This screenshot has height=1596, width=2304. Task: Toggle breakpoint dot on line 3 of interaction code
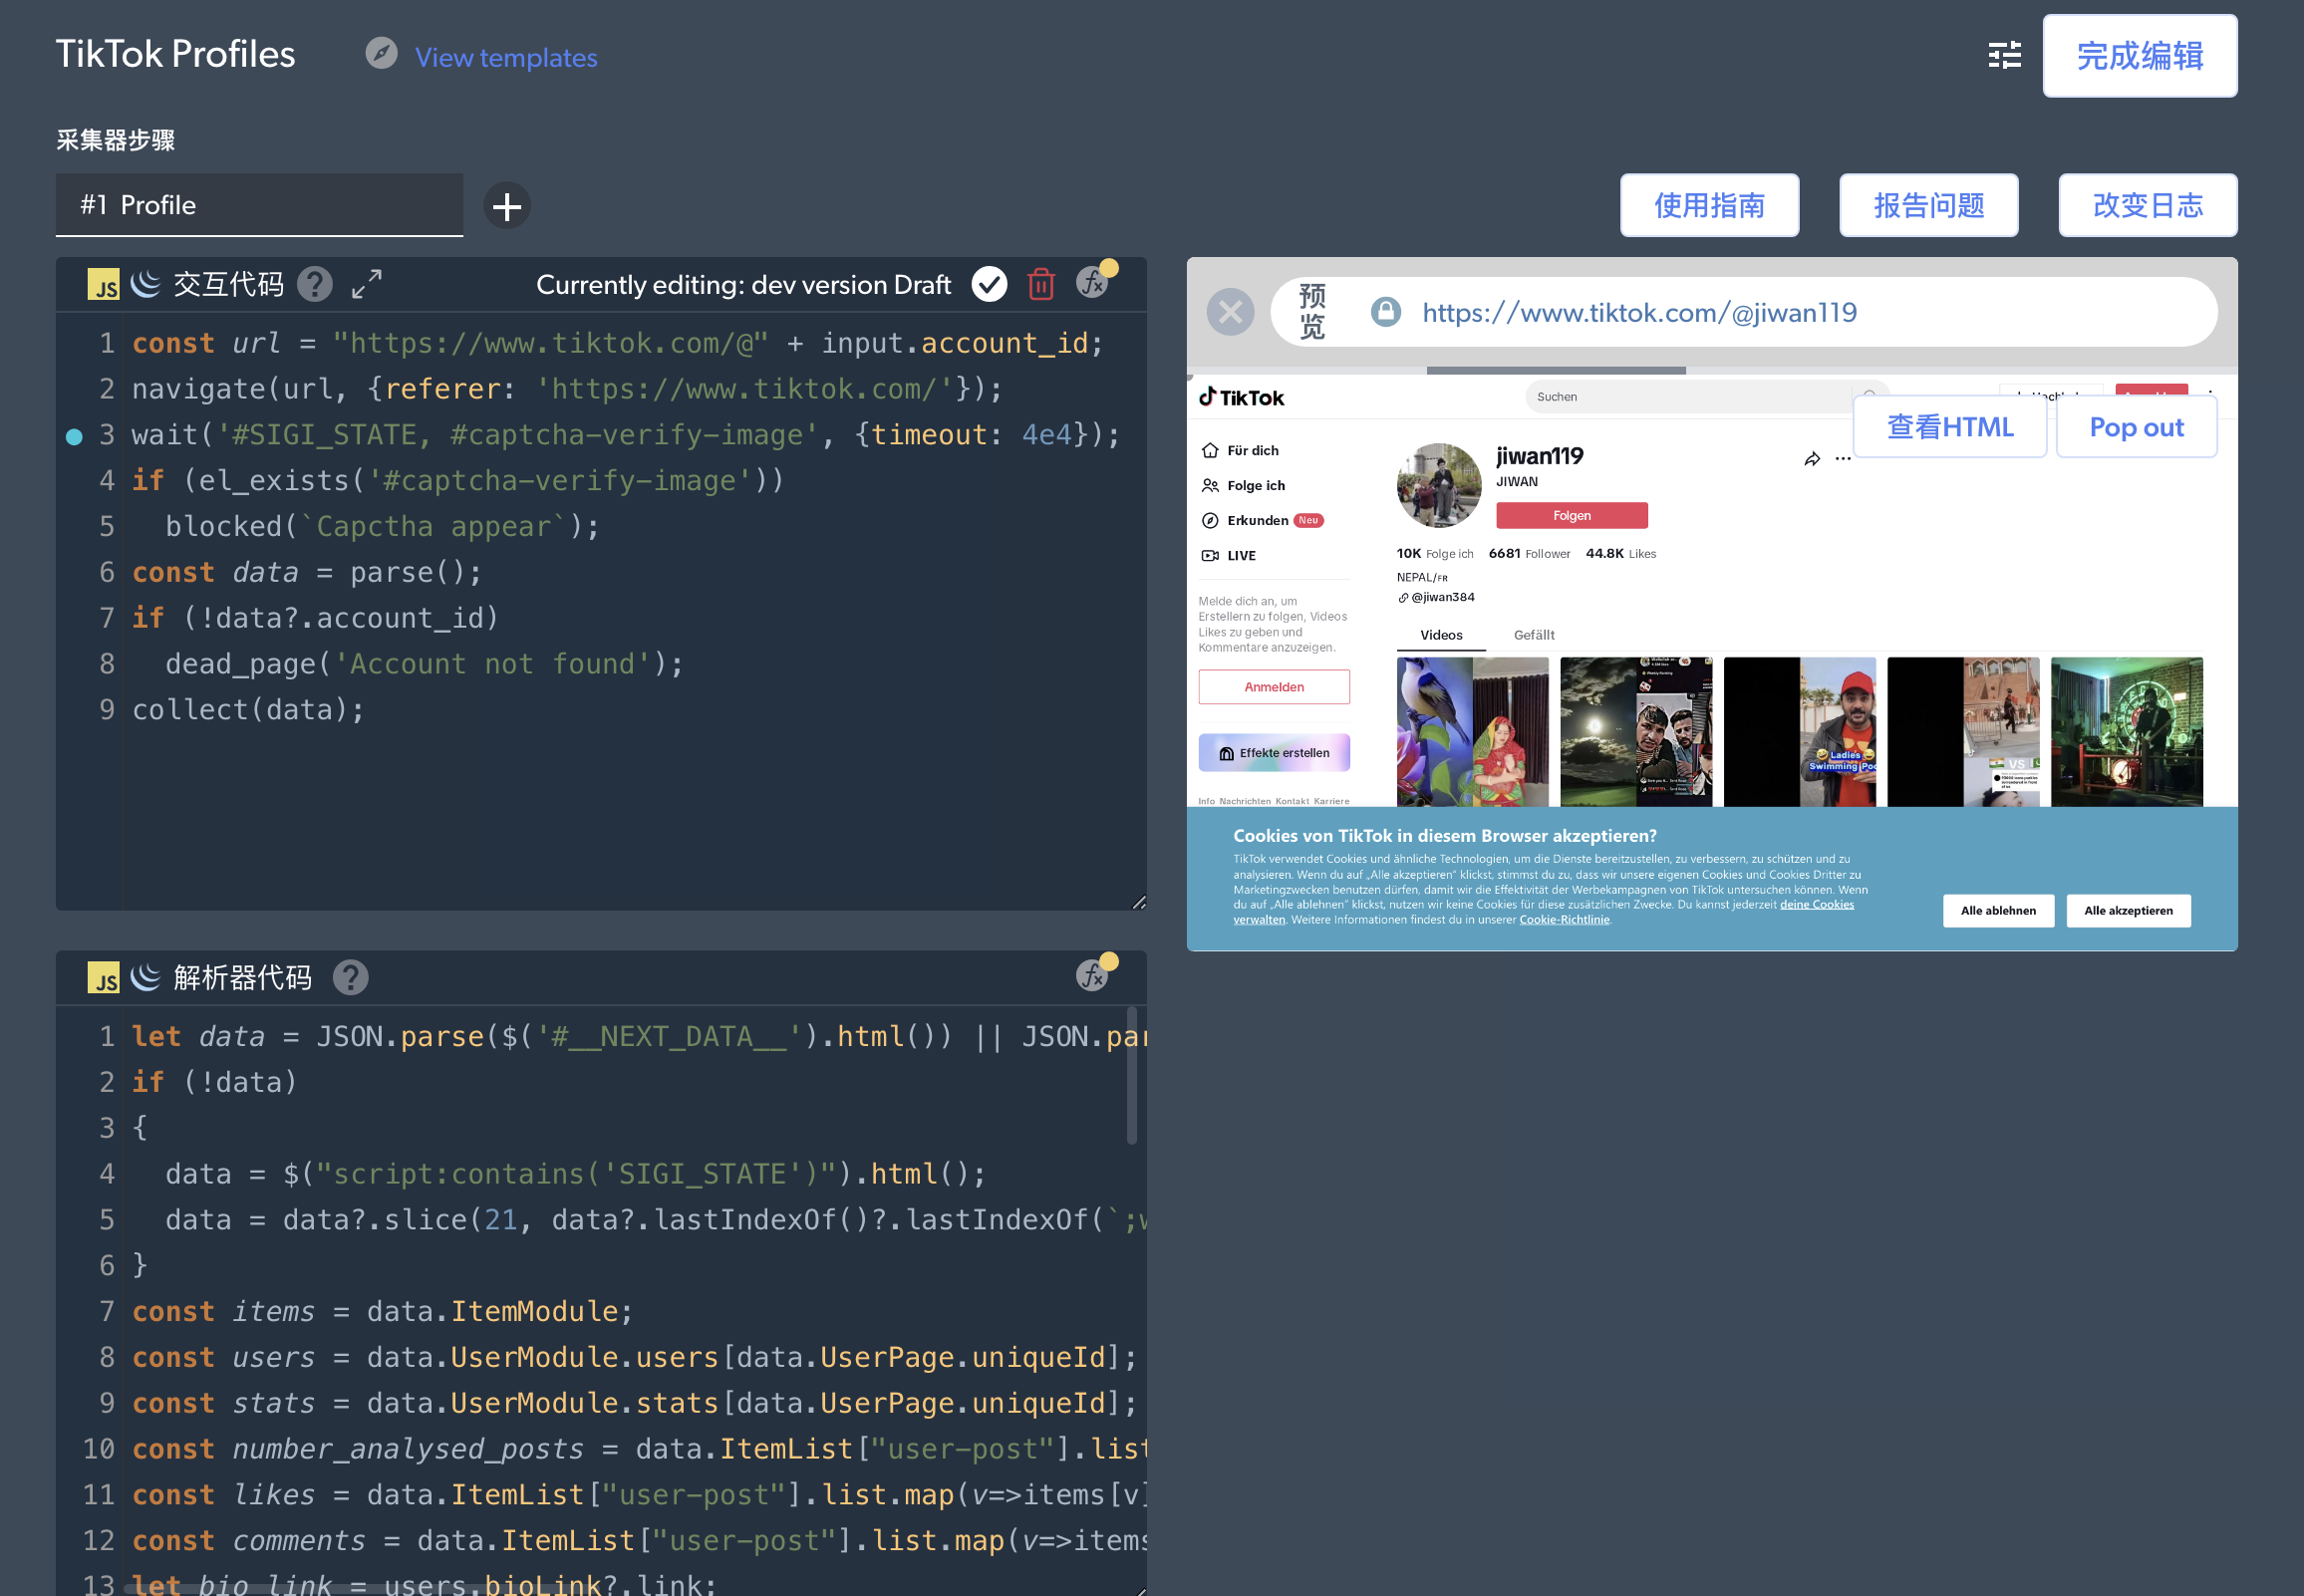73,436
